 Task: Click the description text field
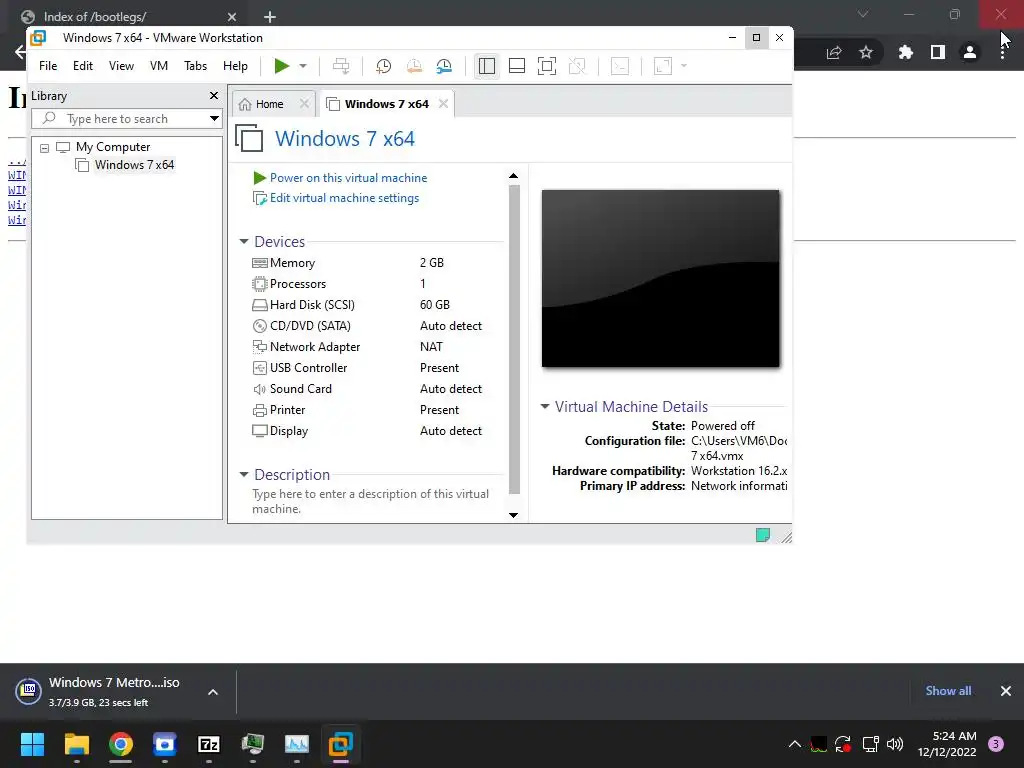[370, 502]
